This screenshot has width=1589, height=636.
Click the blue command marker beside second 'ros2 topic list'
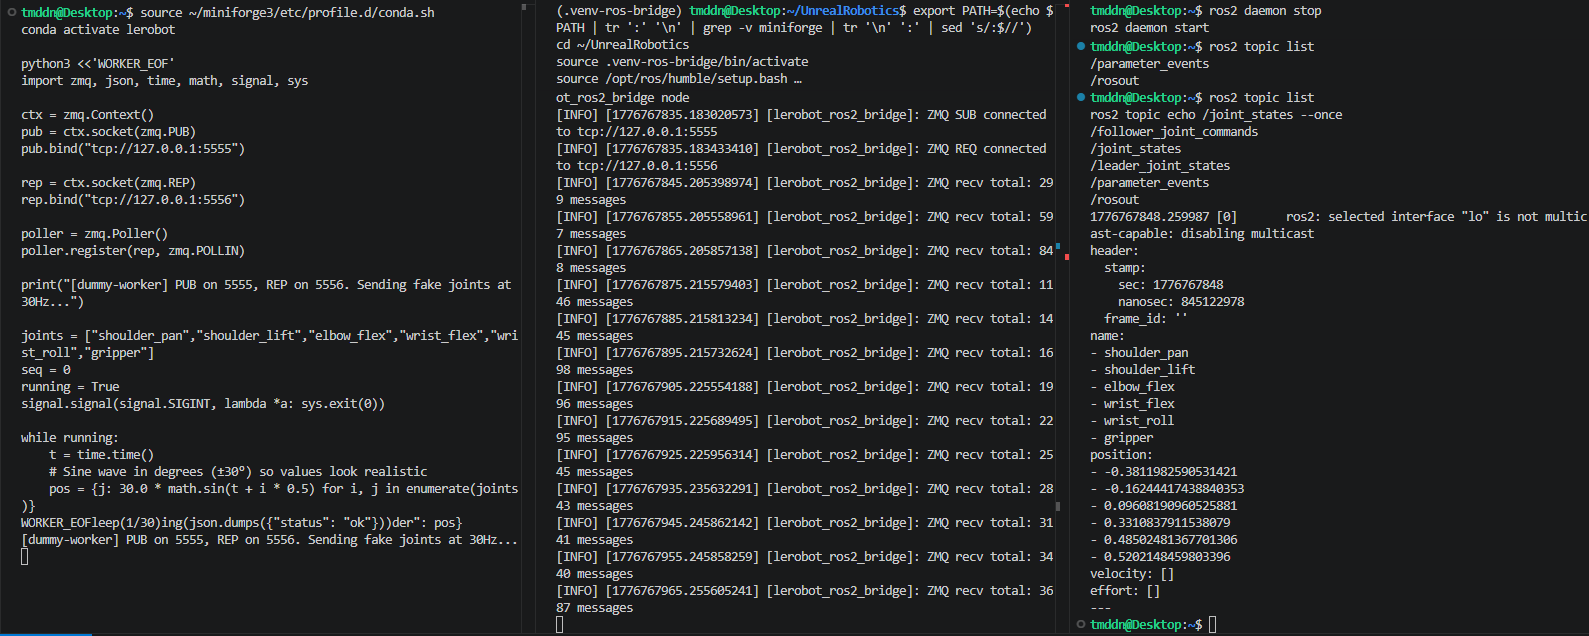1081,97
